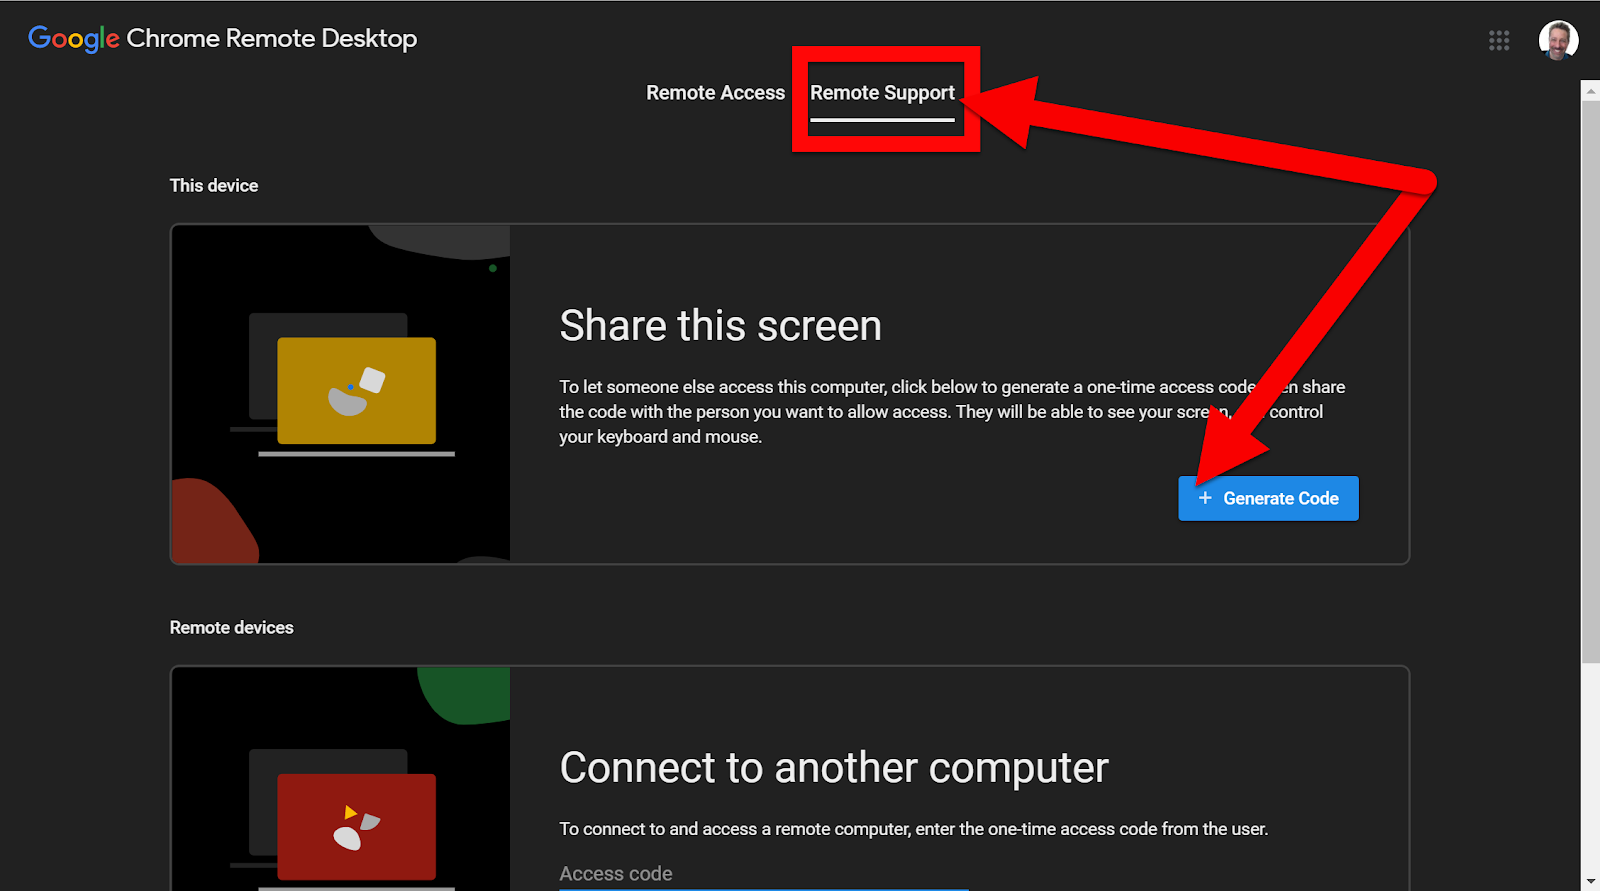This screenshot has width=1600, height=891.
Task: Open the Google apps grid icon
Action: [x=1498, y=40]
